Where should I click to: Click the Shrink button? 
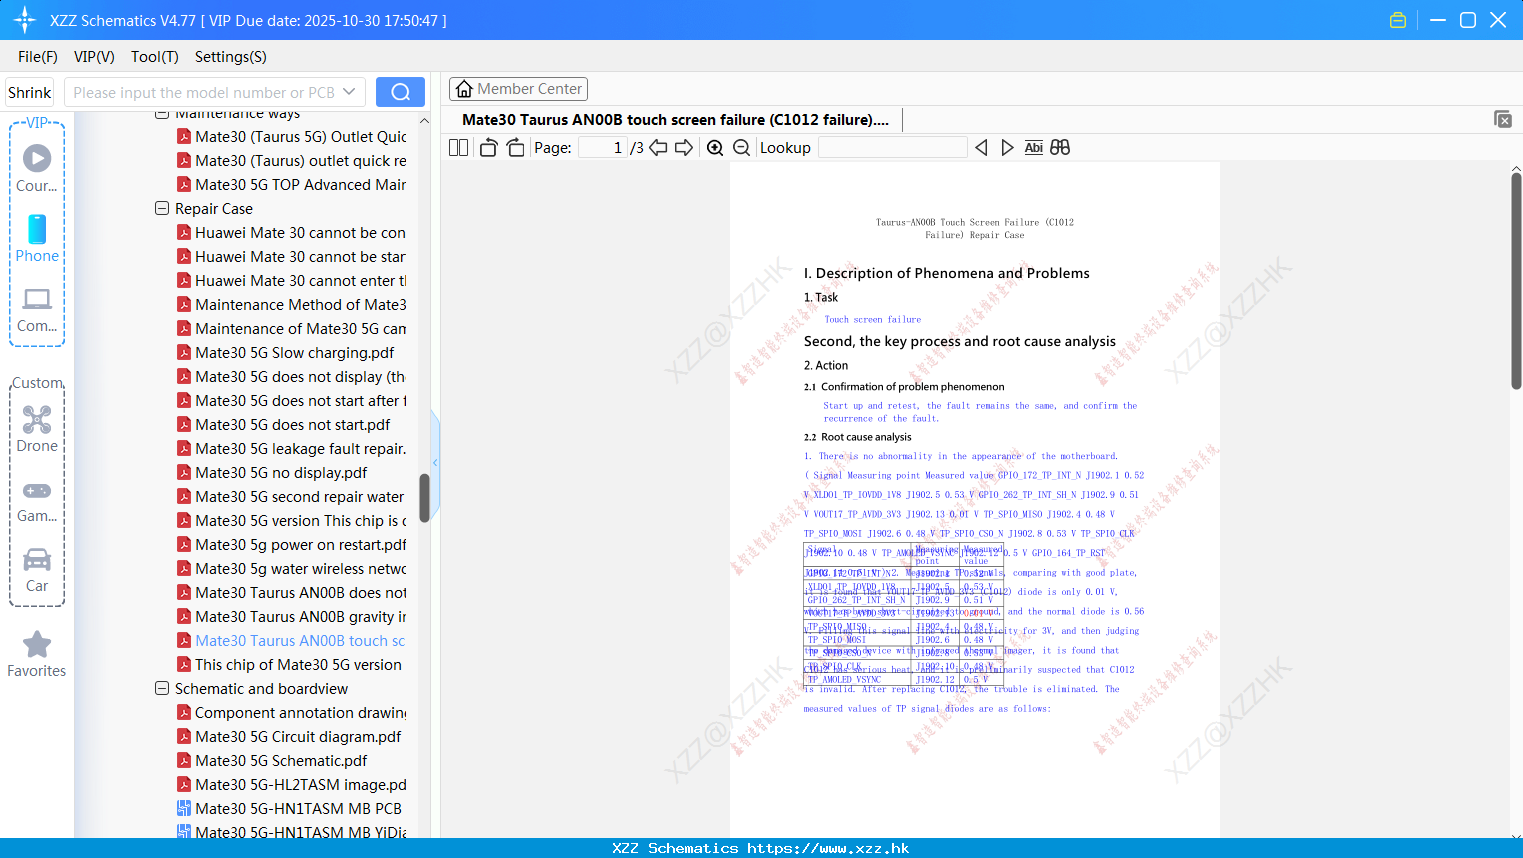pos(30,92)
